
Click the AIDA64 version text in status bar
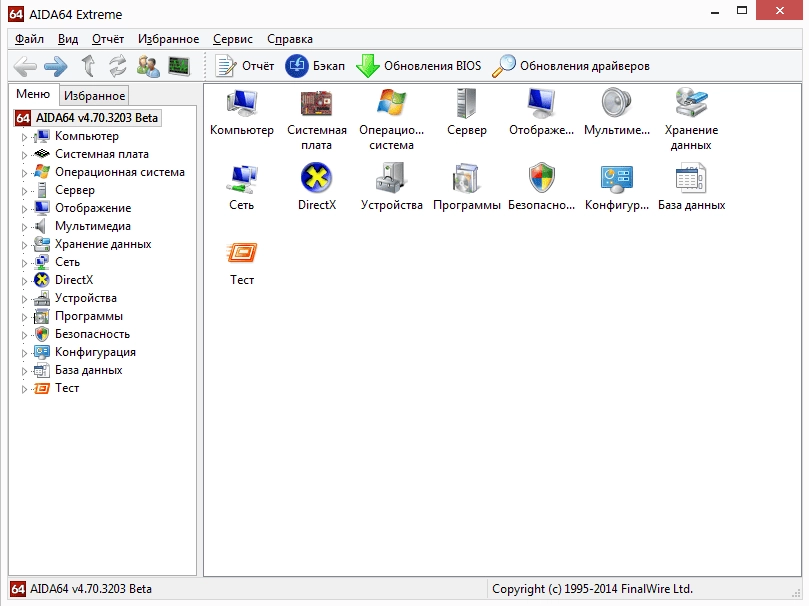pos(91,589)
